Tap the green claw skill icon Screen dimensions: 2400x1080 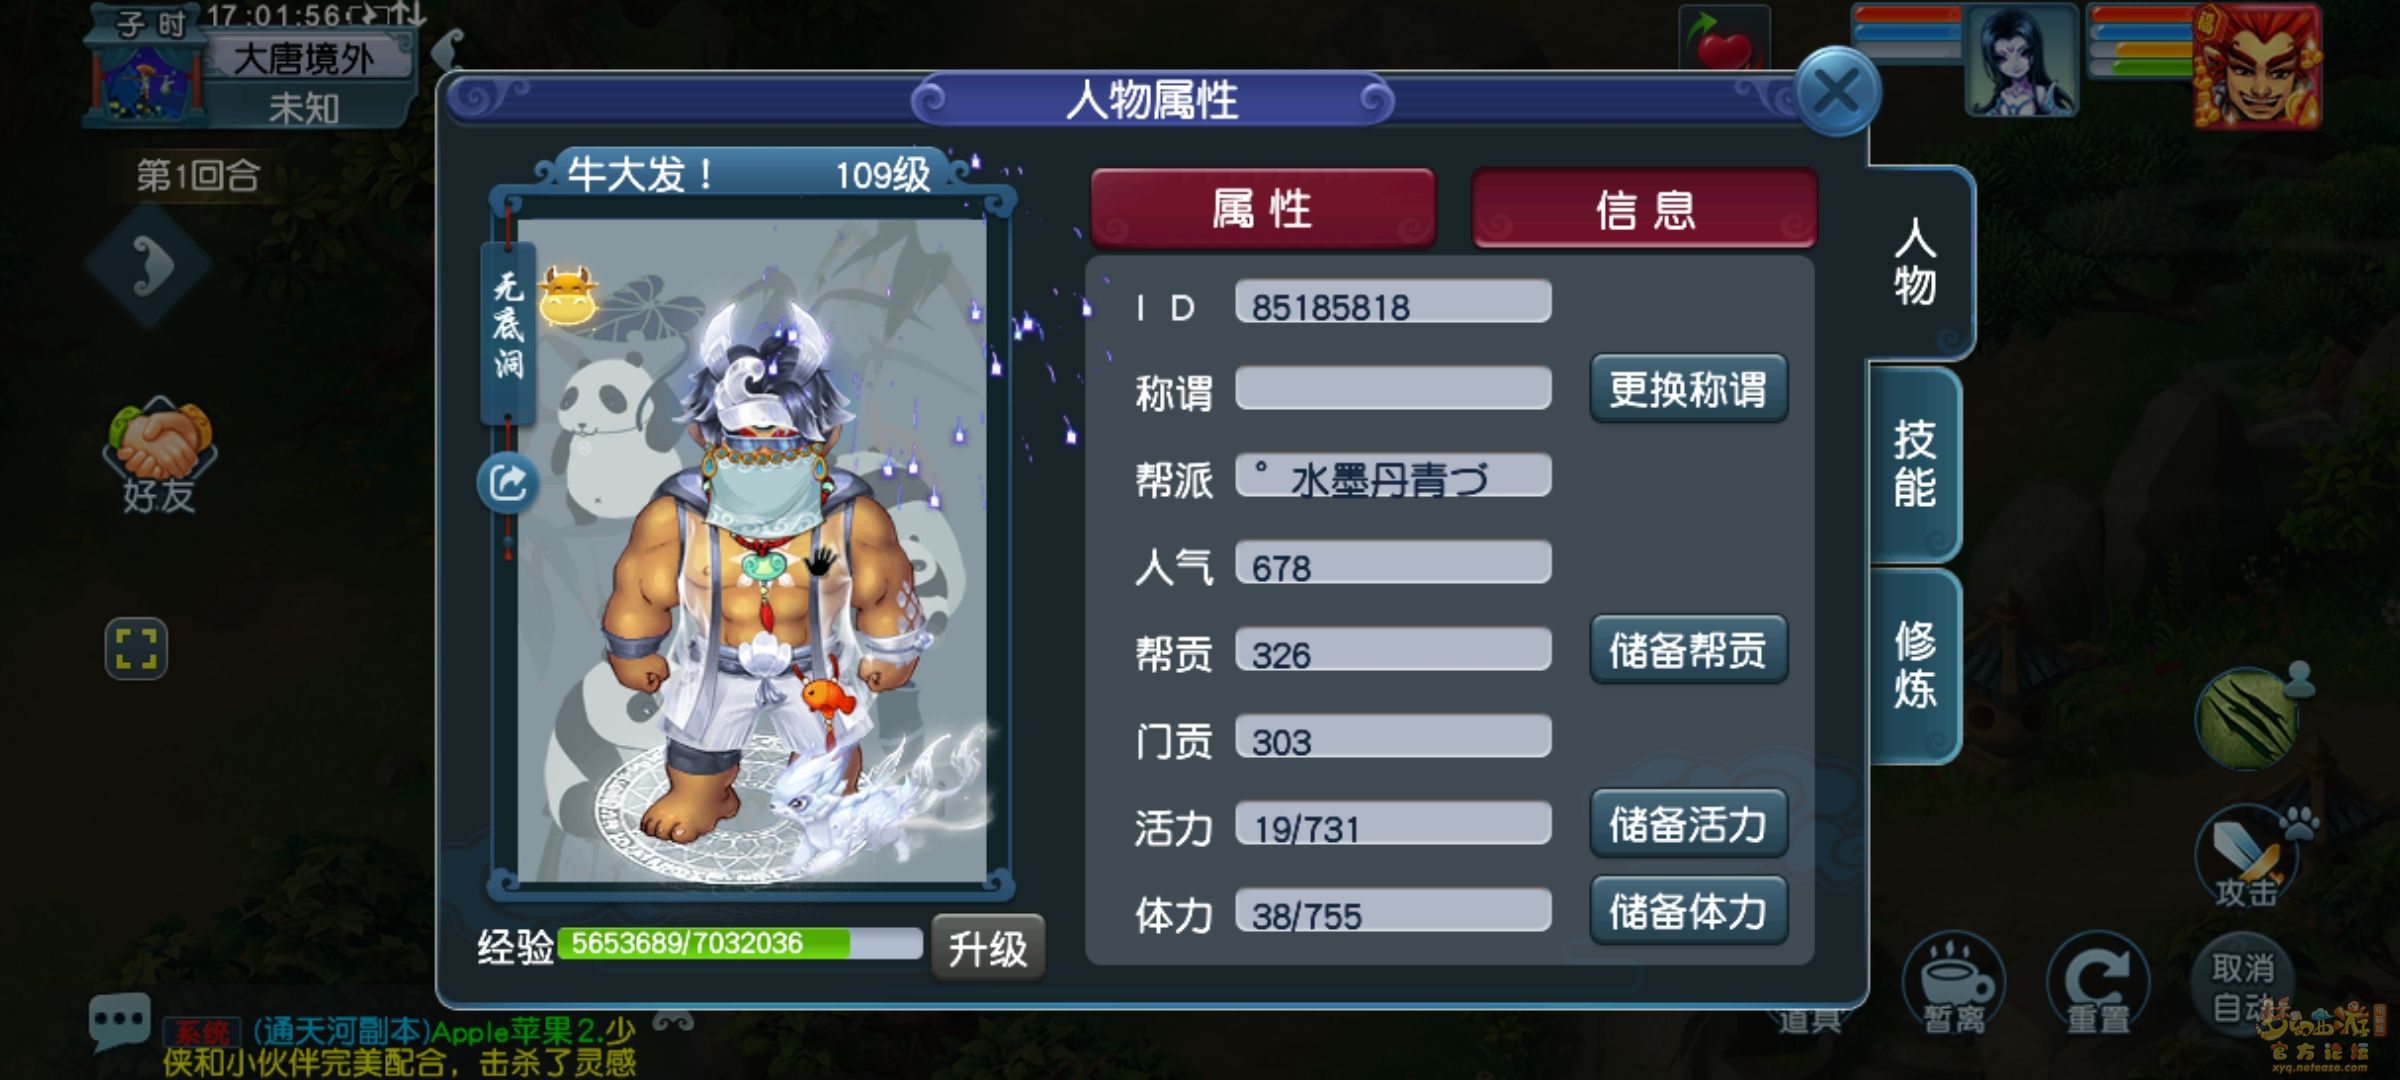tap(2247, 718)
